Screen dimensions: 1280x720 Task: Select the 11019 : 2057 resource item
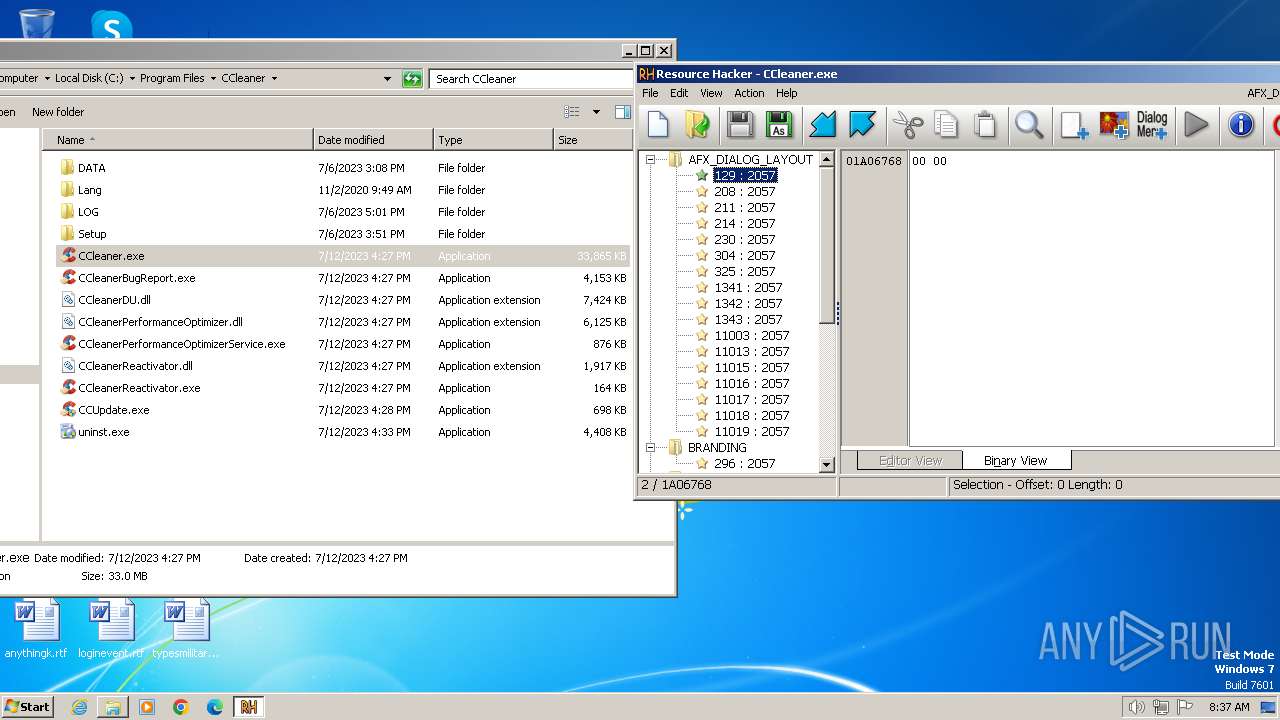click(x=752, y=431)
